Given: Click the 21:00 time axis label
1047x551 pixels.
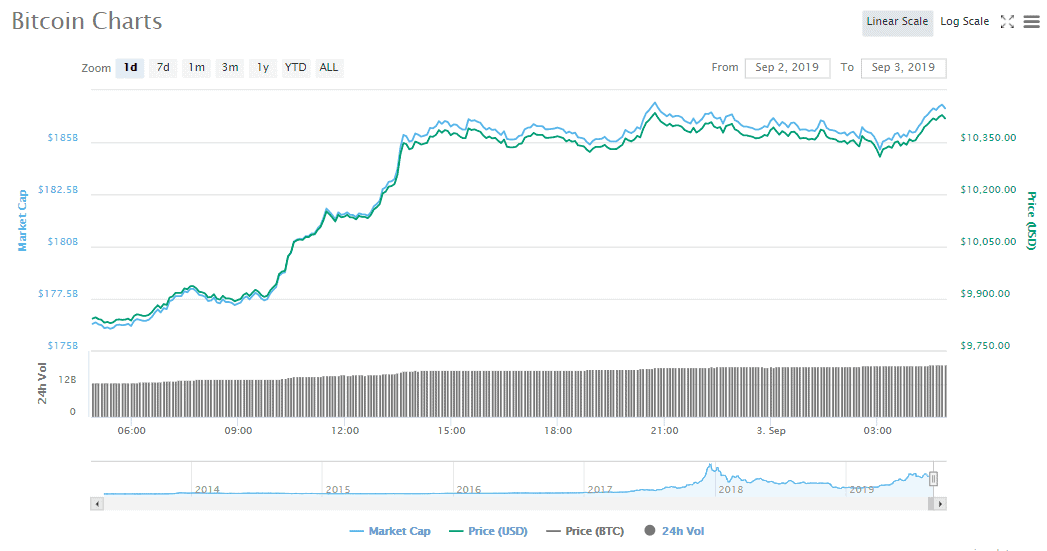Looking at the screenshot, I should click(x=664, y=431).
